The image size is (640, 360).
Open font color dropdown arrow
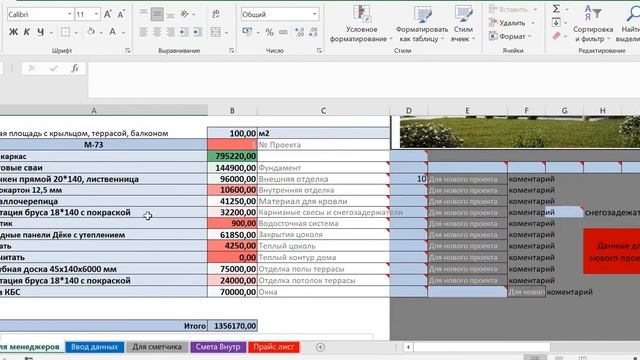124,32
